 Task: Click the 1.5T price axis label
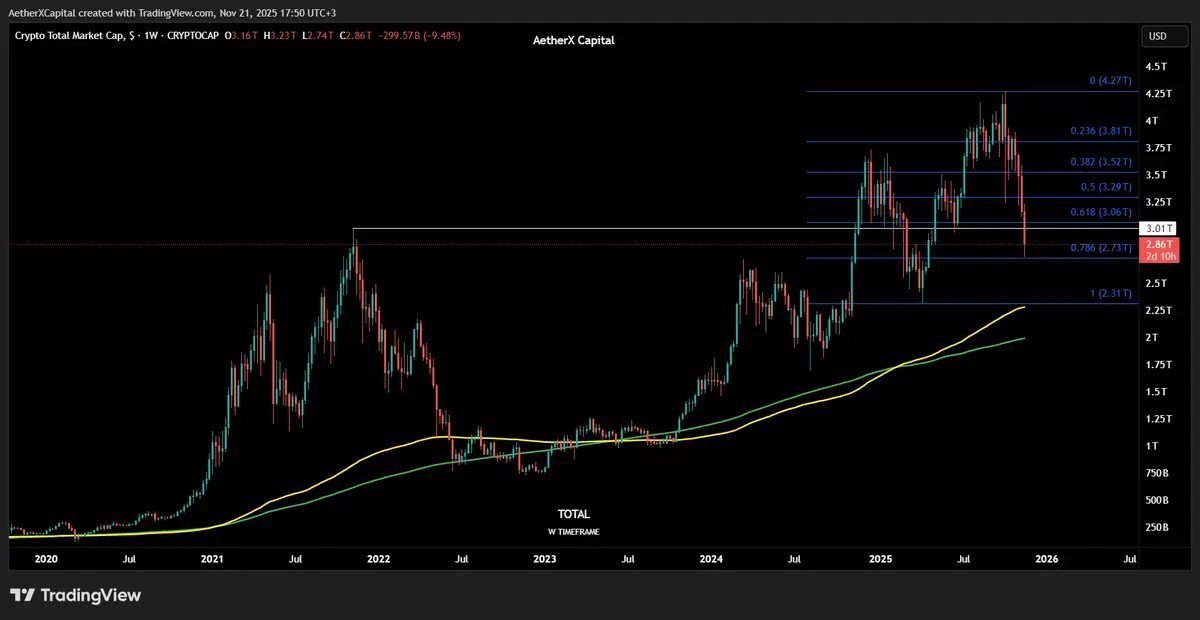tap(1157, 392)
